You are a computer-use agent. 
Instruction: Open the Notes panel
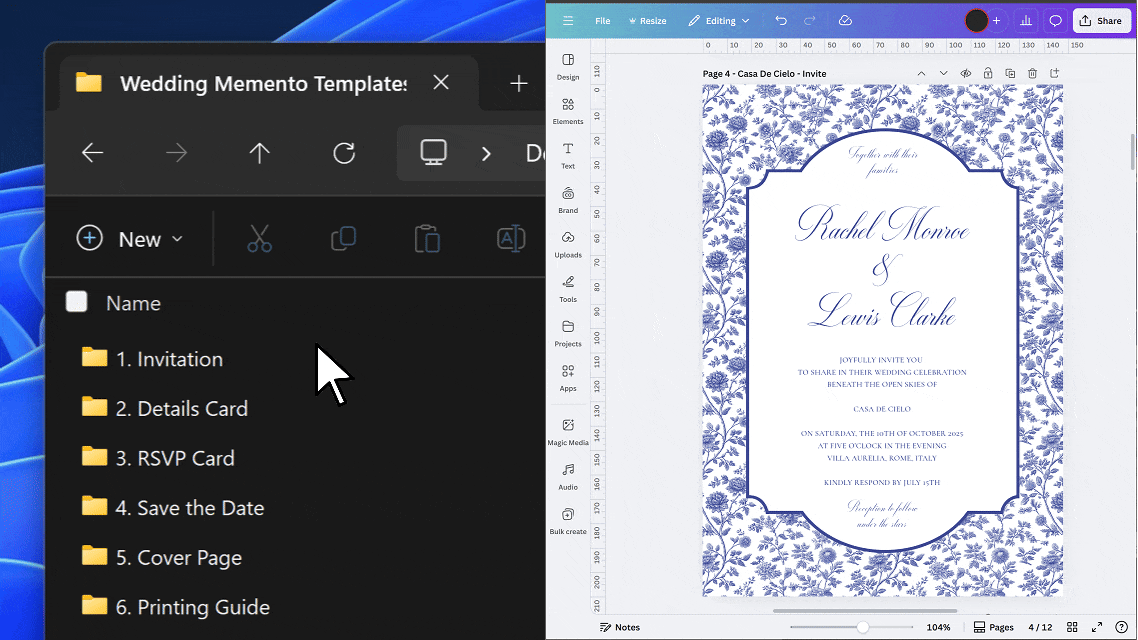pos(620,627)
